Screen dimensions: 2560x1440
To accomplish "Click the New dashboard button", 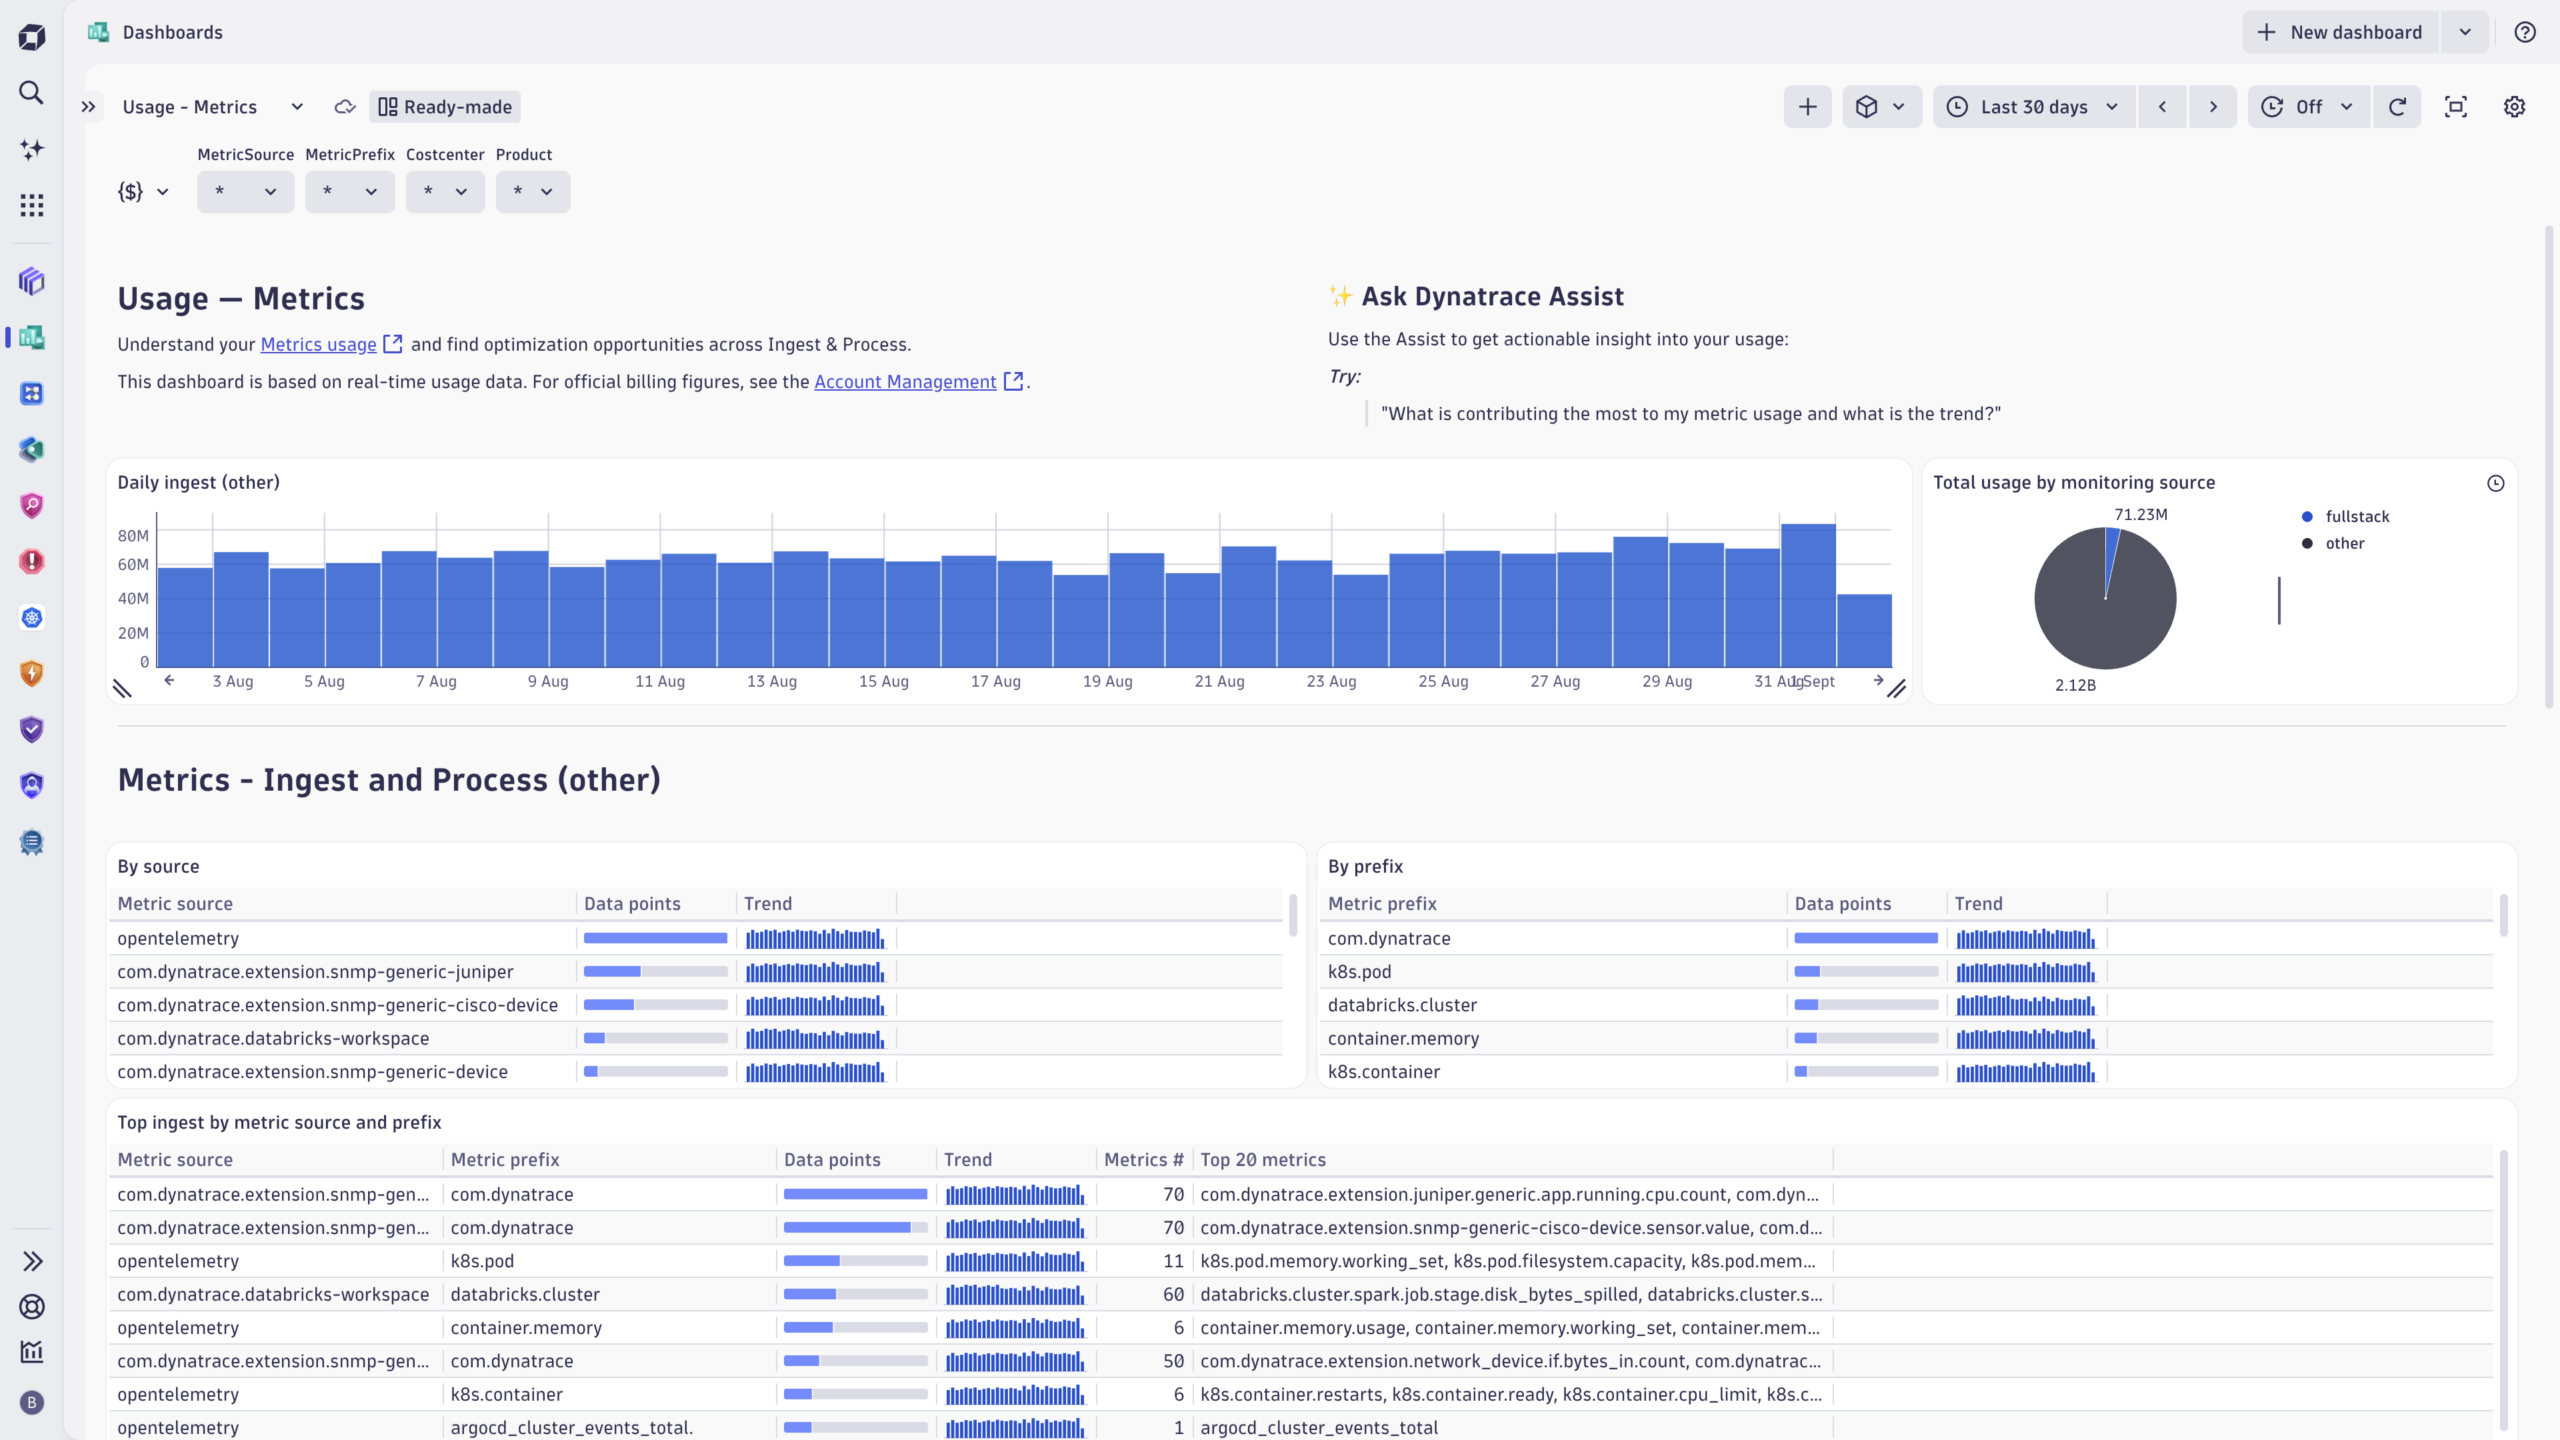I will [2340, 32].
